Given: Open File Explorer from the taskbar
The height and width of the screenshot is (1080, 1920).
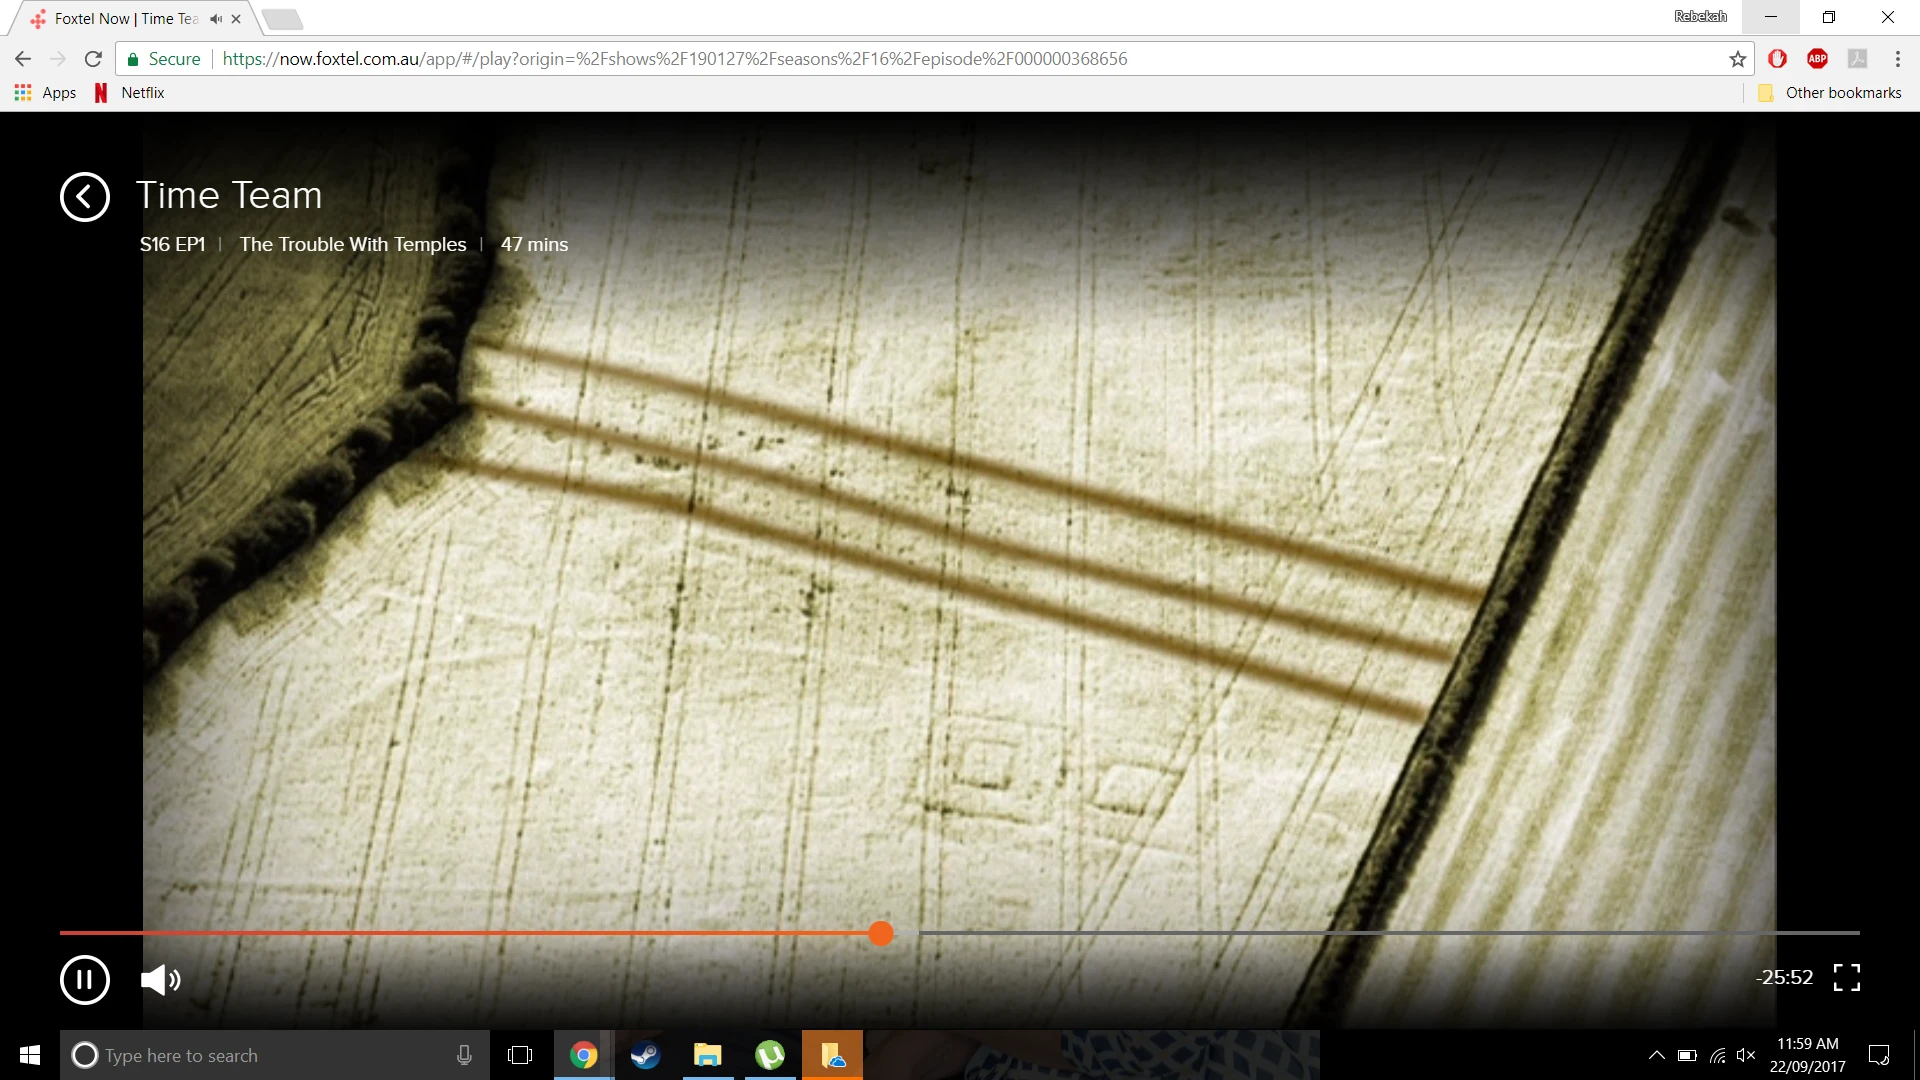Looking at the screenshot, I should (x=708, y=1055).
